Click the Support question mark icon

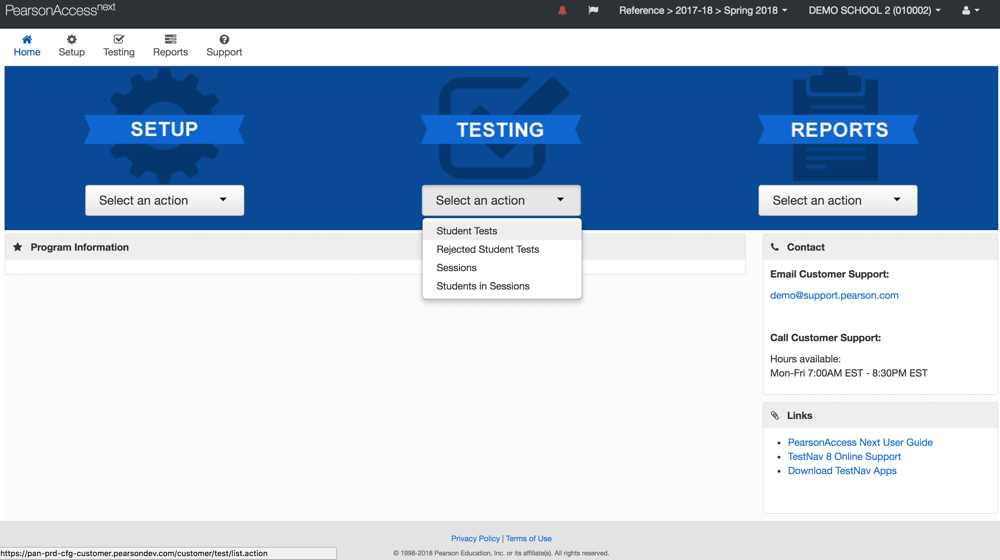coord(224,40)
